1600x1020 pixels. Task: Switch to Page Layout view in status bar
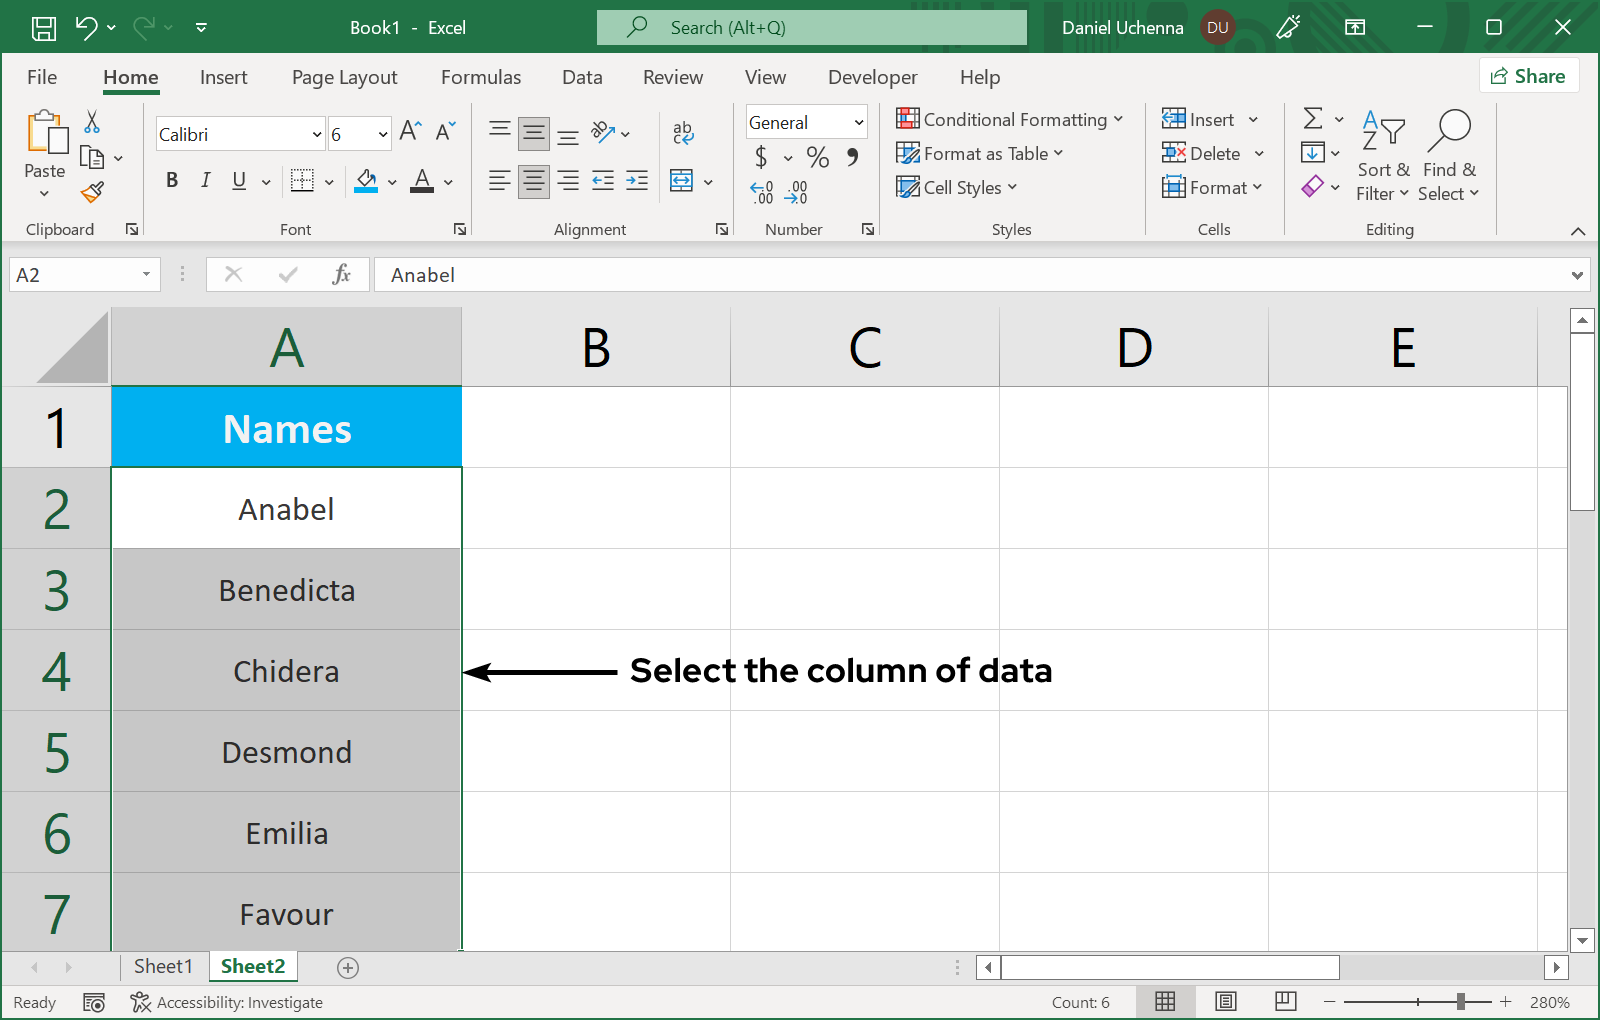pos(1226,1002)
